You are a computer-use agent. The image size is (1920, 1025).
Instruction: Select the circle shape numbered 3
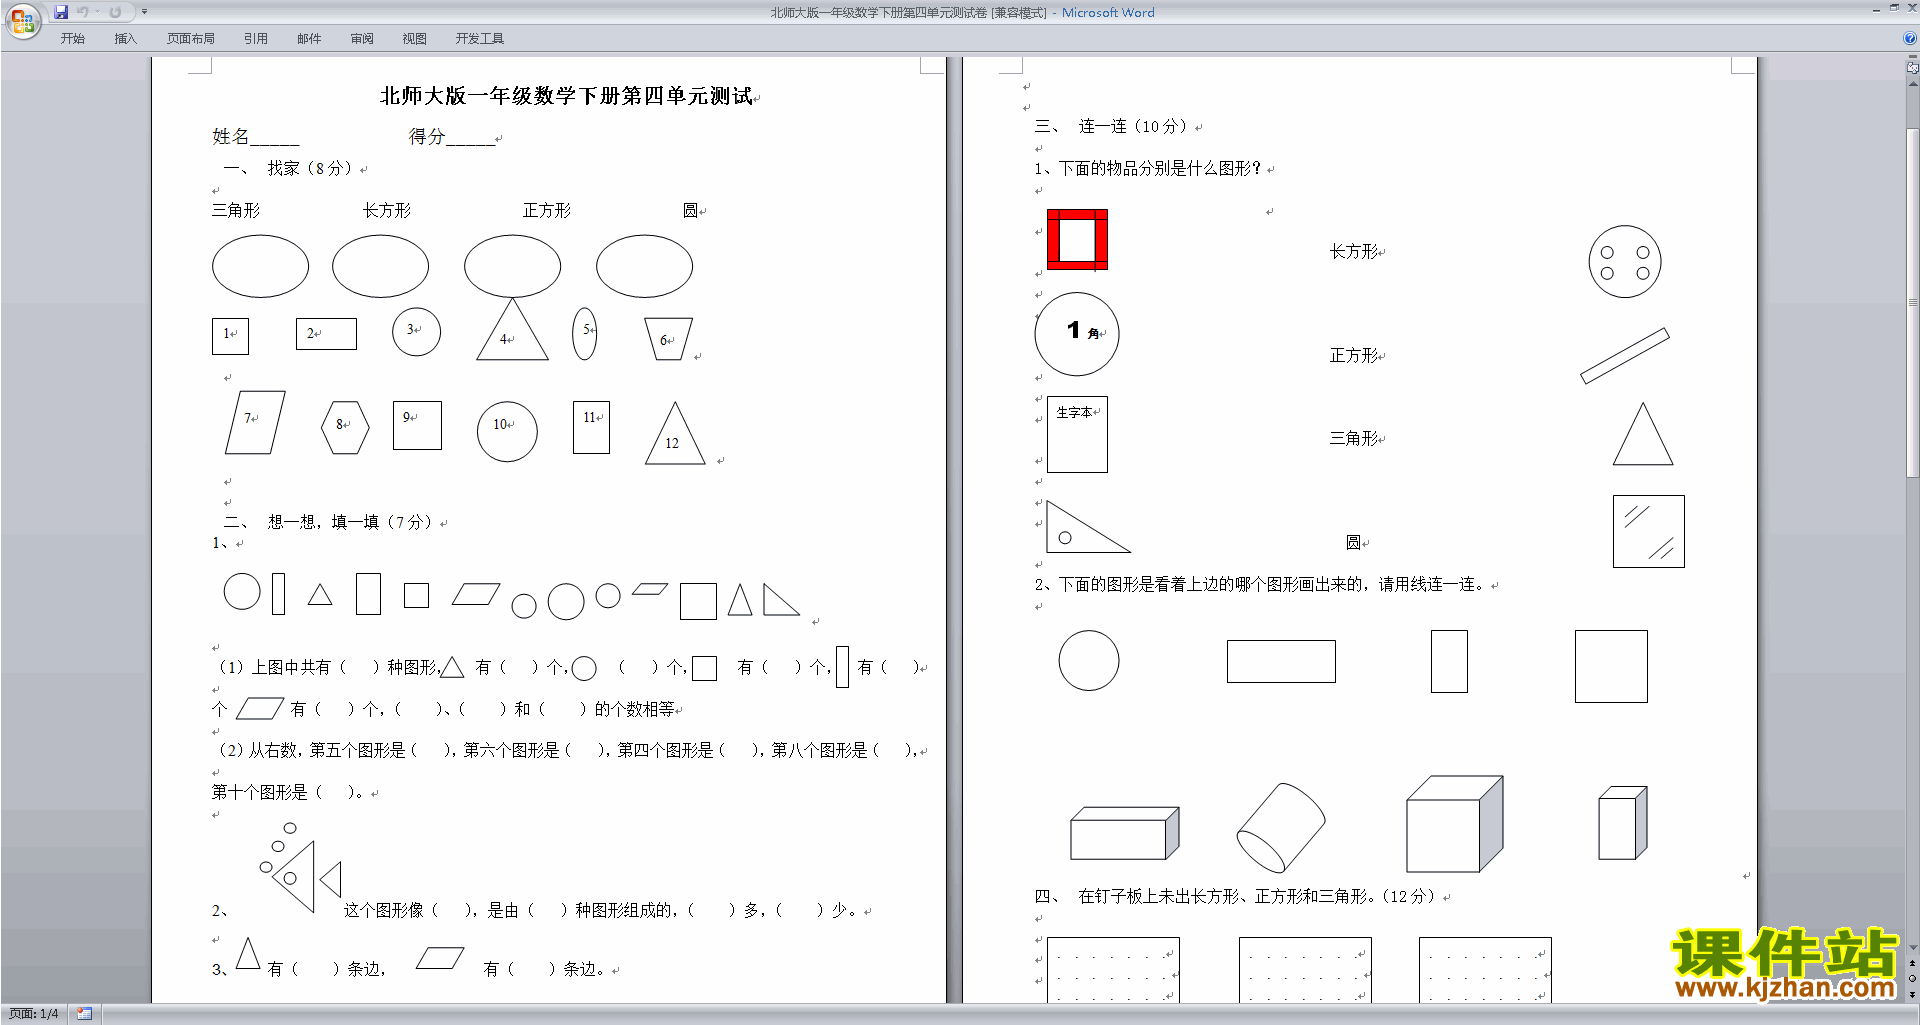(416, 332)
